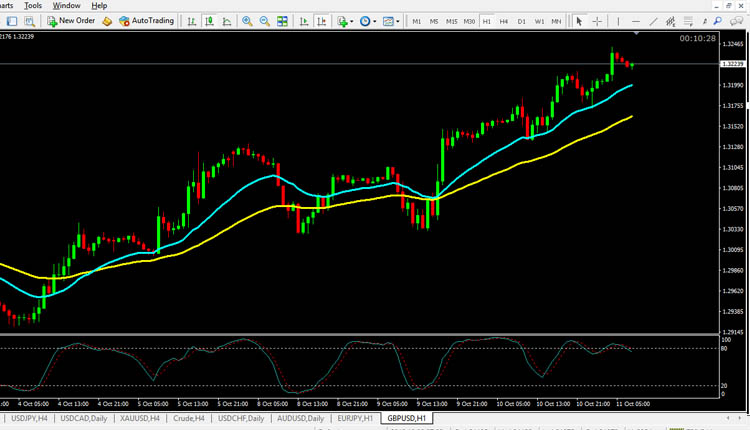750x430 pixels.
Task: Select the Horizontal Line drawing tool
Action: point(636,21)
